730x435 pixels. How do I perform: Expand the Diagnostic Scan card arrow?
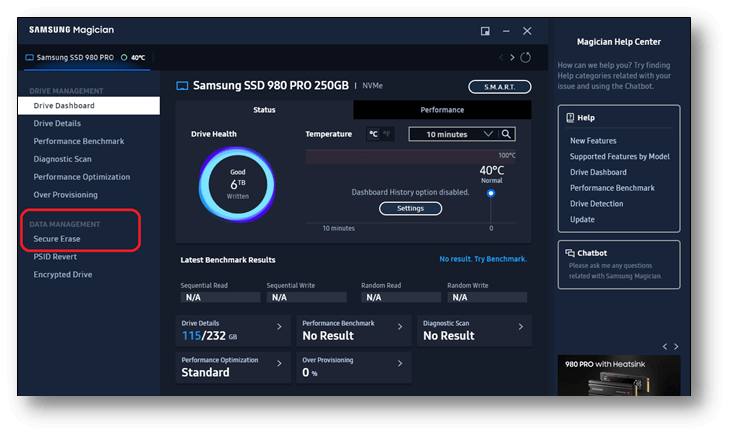point(520,327)
